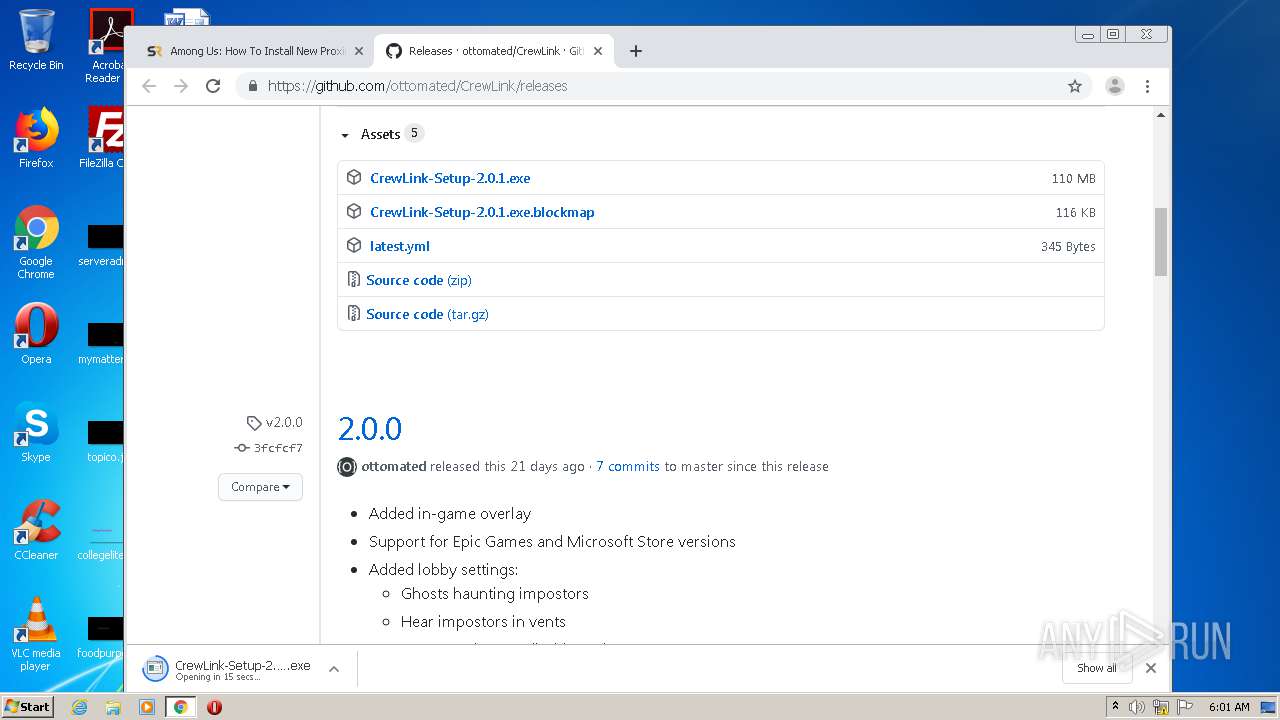Select the Skype desktop icon
Screen dimensions: 1280x720
(36, 432)
